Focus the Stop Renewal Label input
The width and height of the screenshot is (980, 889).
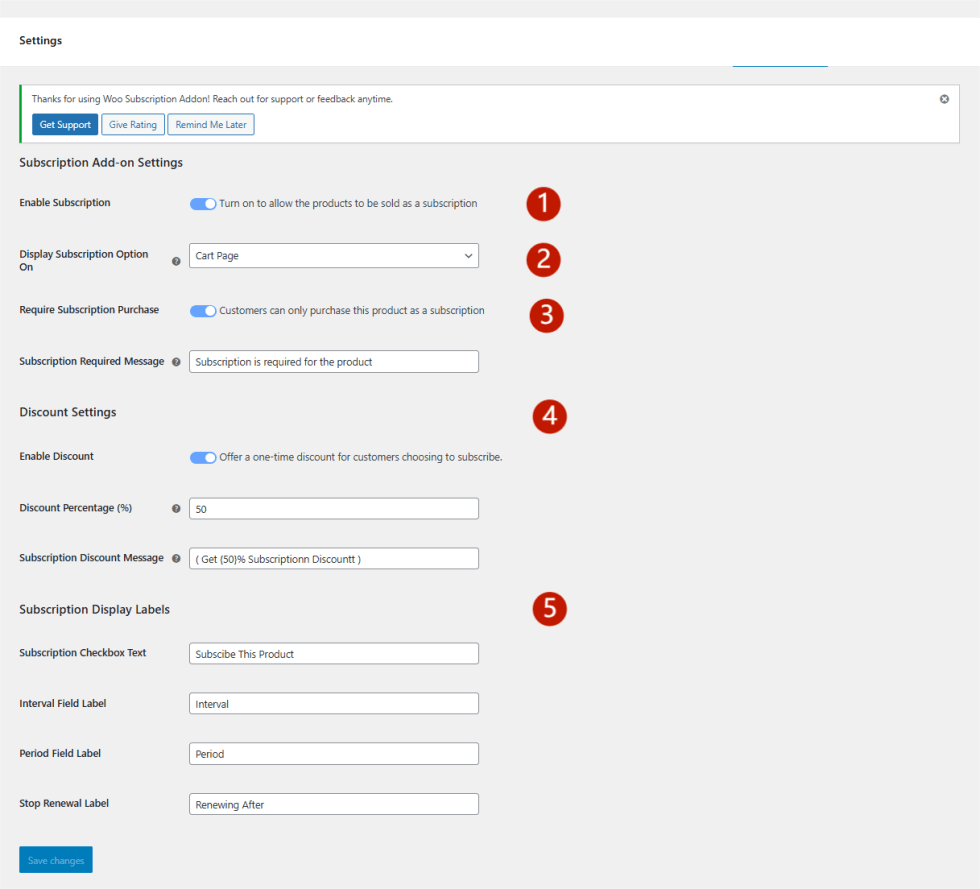click(x=334, y=805)
